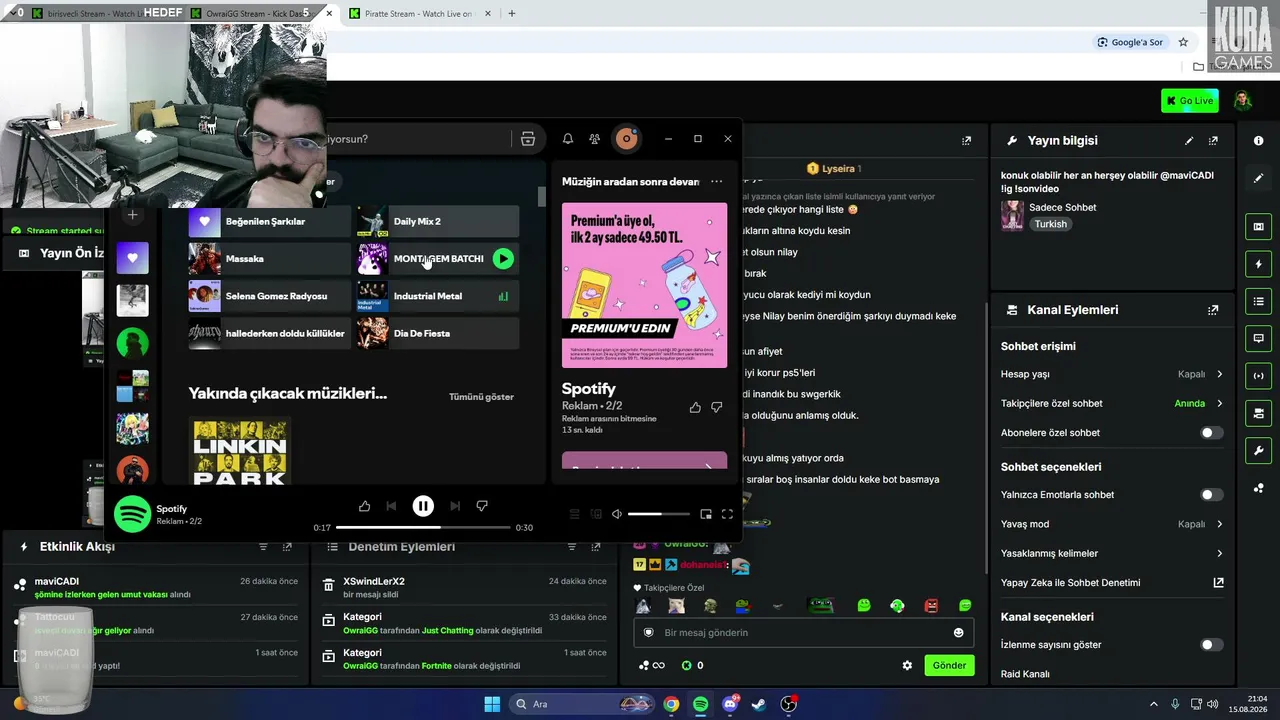Viewport: 1280px width, 720px height.
Task: Pop out the Denetim Eylemleri panel
Action: 596,547
